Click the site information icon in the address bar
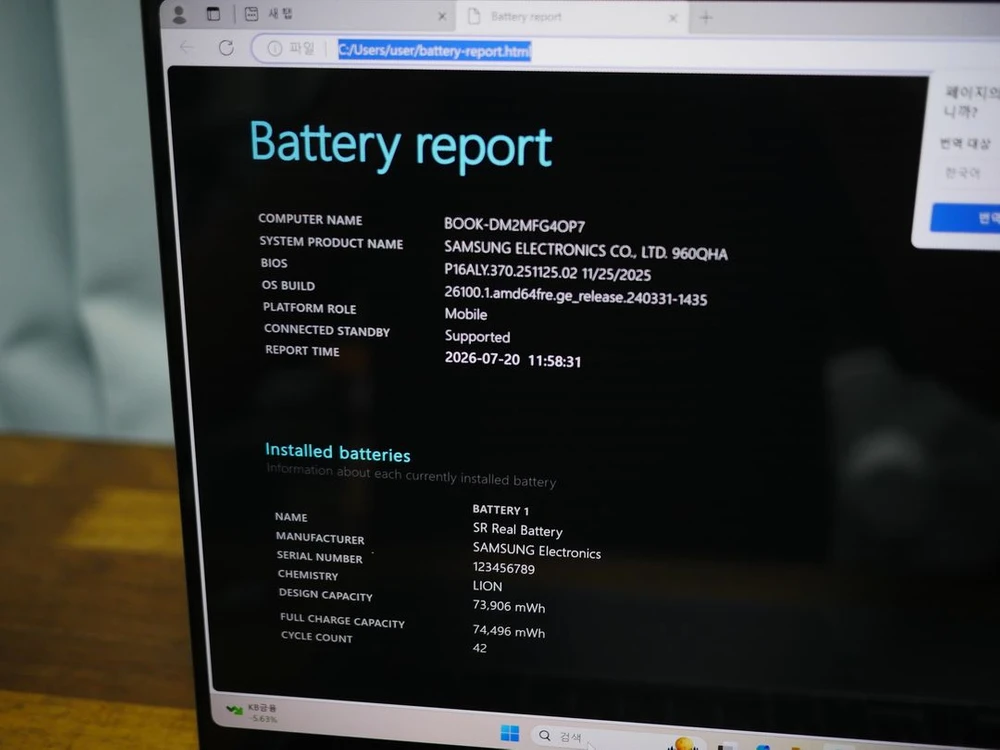The height and width of the screenshot is (750, 1000). (x=274, y=48)
